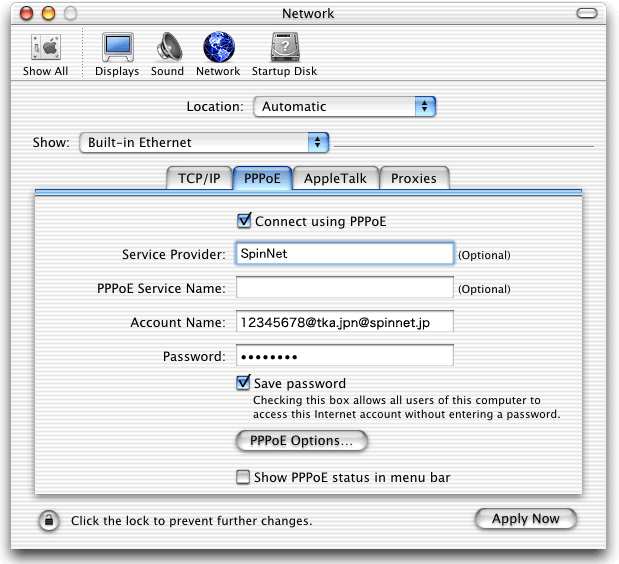619x564 pixels.
Task: Click the empty PPPoE Service Name field
Action: point(345,287)
